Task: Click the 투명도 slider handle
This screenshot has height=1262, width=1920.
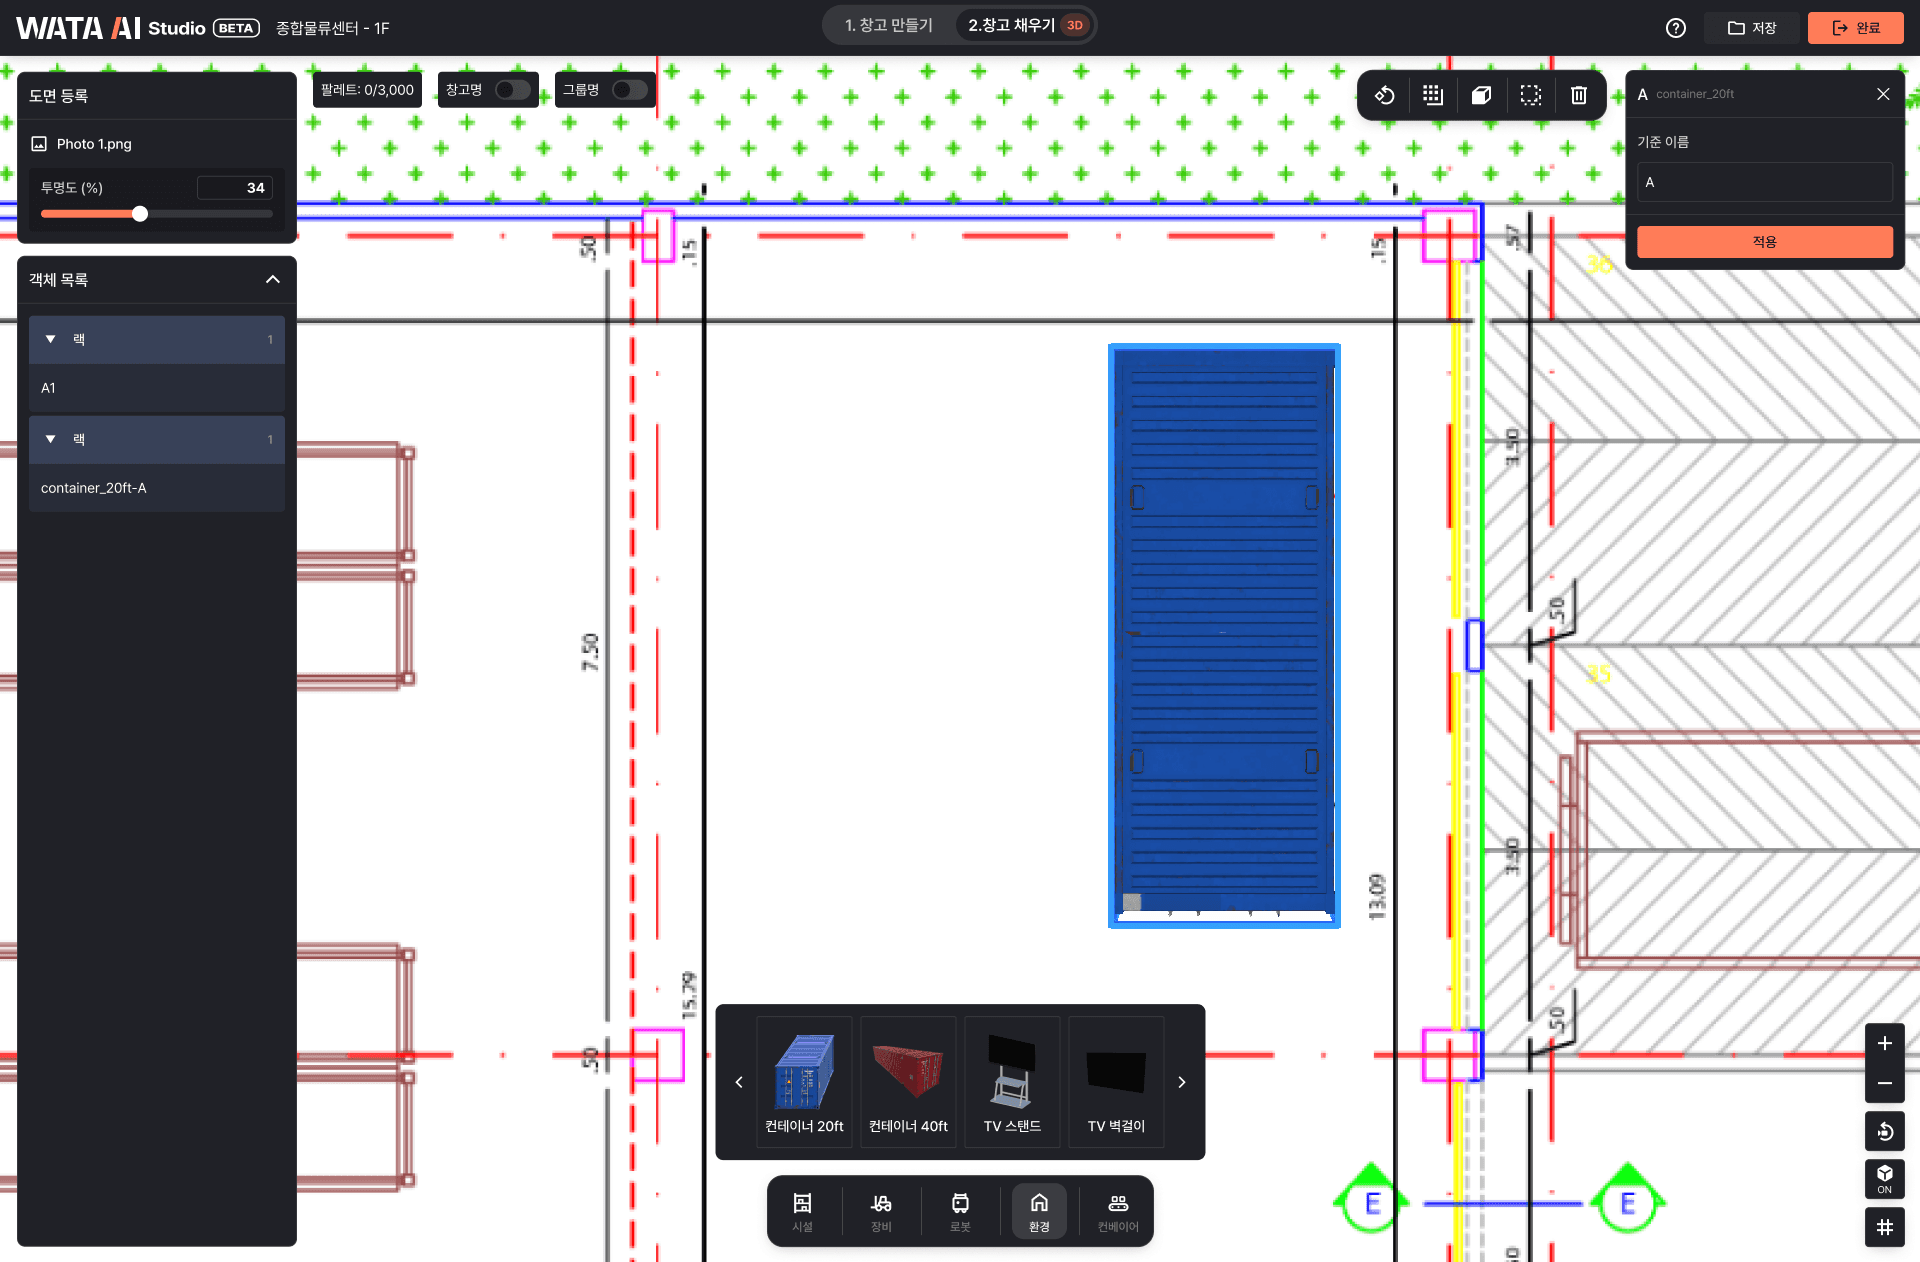Action: tap(140, 214)
